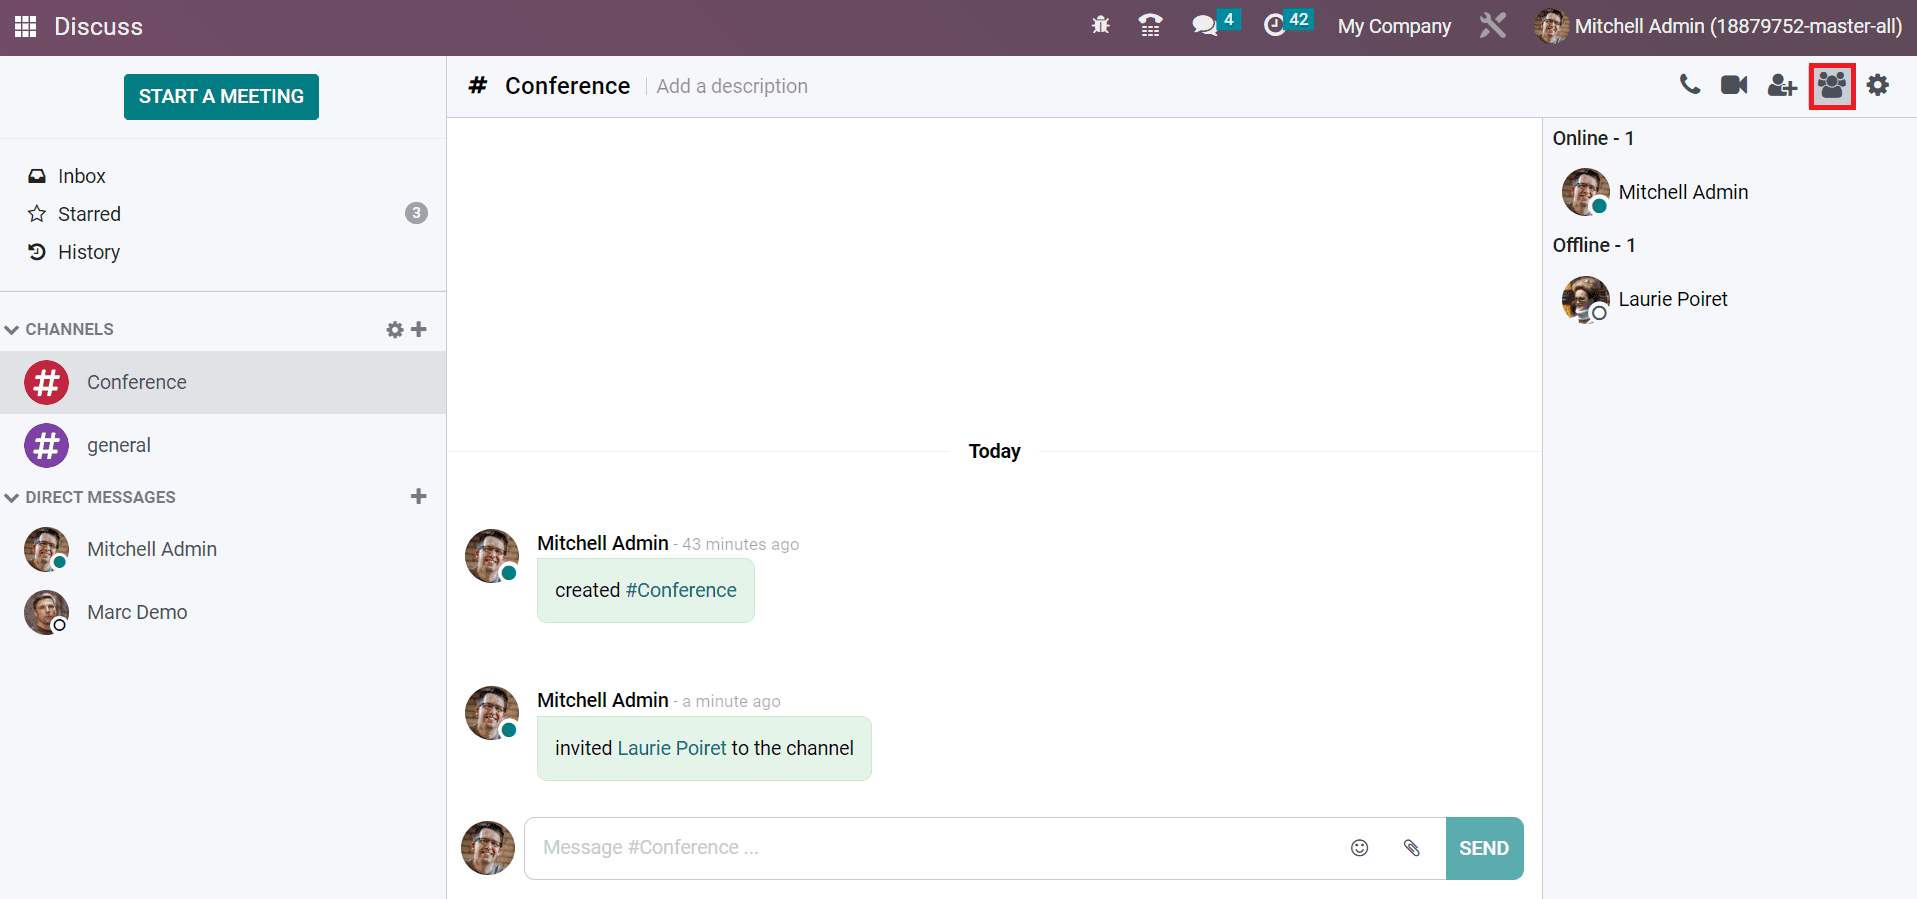Open the emoji picker in composer
Image resolution: width=1917 pixels, height=899 pixels.
coord(1360,848)
